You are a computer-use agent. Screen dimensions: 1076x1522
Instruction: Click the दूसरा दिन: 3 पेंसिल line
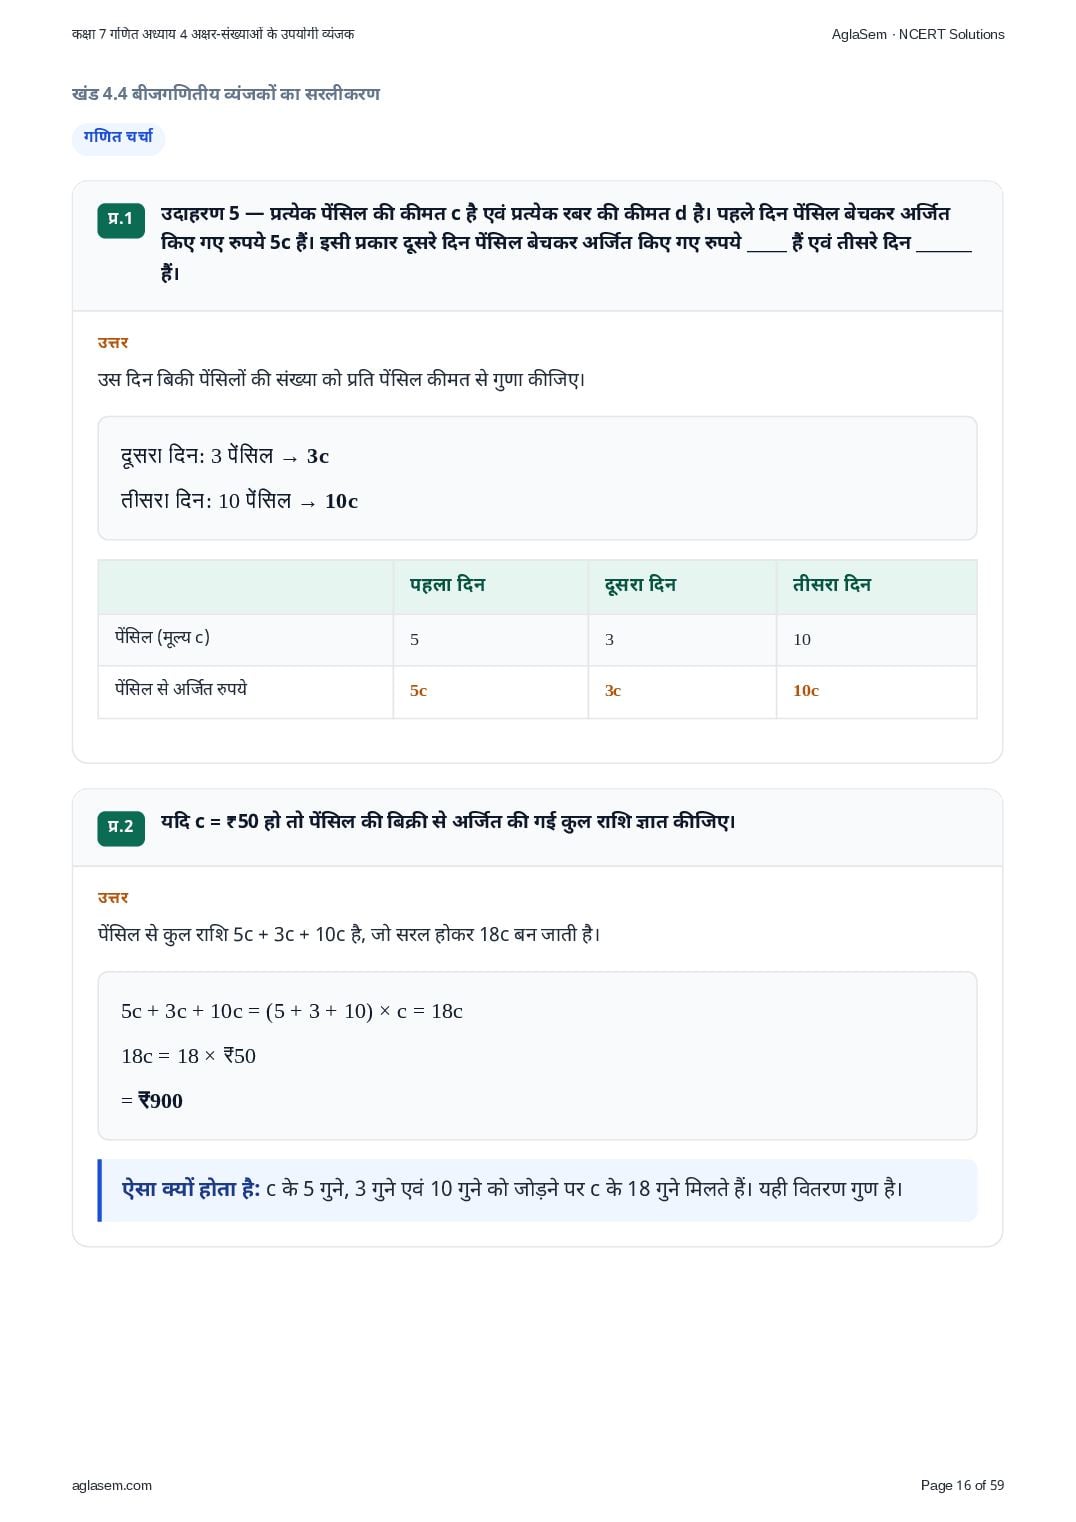(x=225, y=457)
